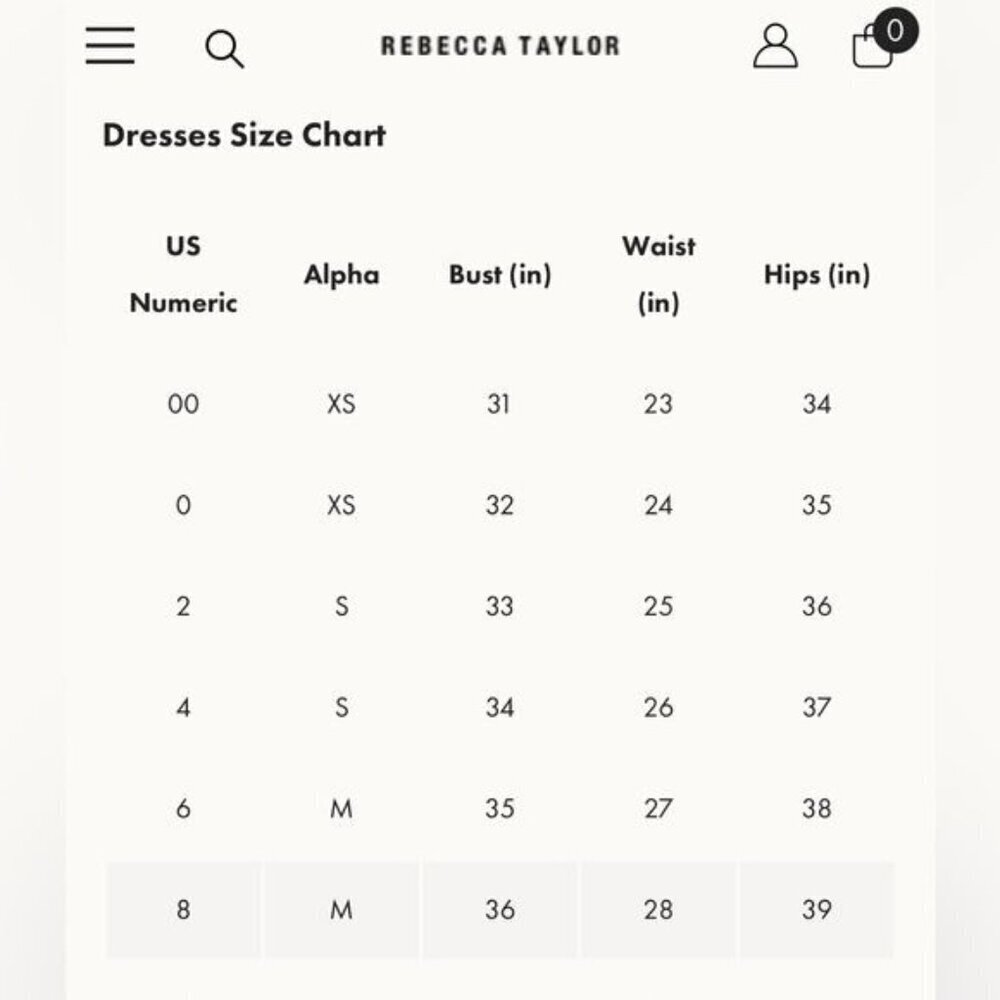
Task: Click the search magnifier icon
Action: (x=224, y=49)
